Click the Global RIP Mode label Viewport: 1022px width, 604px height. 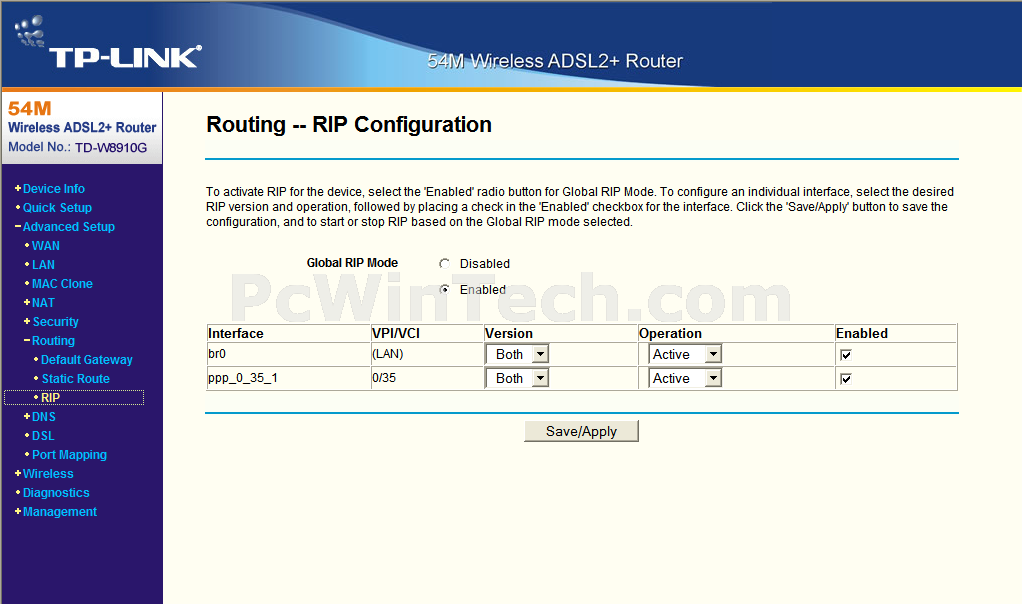click(352, 263)
